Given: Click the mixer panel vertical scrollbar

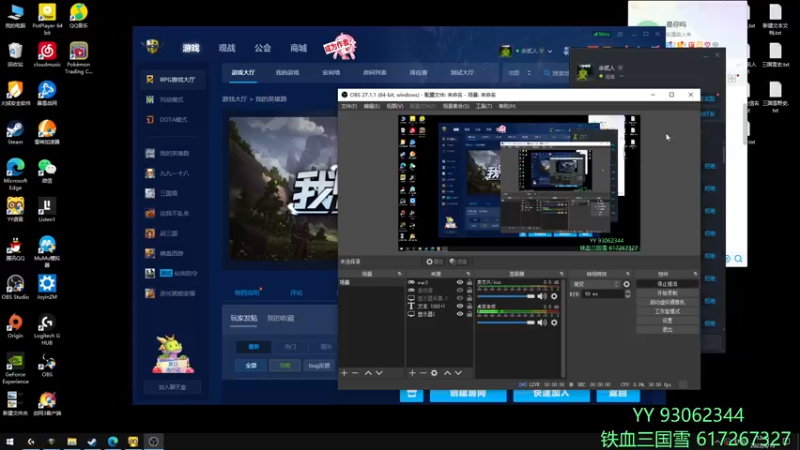Looking at the screenshot, I should (x=563, y=328).
